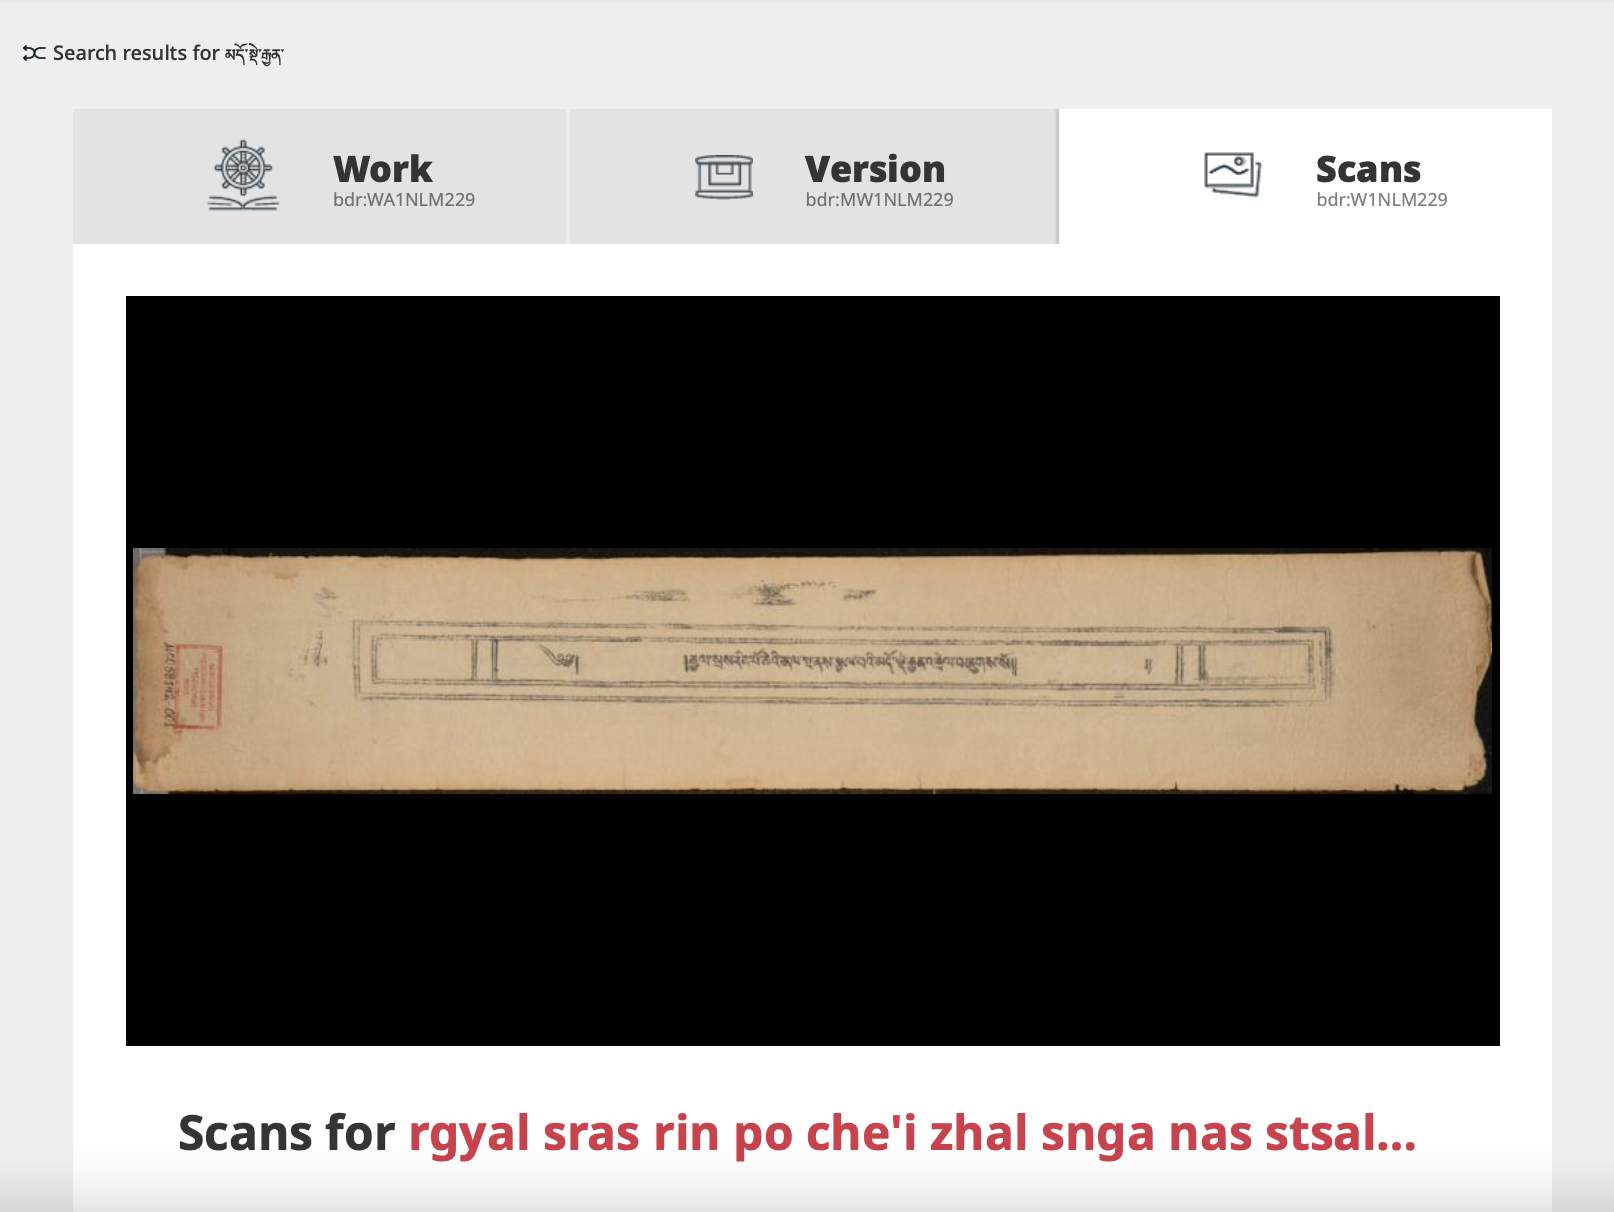Image resolution: width=1614 pixels, height=1212 pixels.
Task: Click the Version scroll-box icon
Action: point(724,177)
